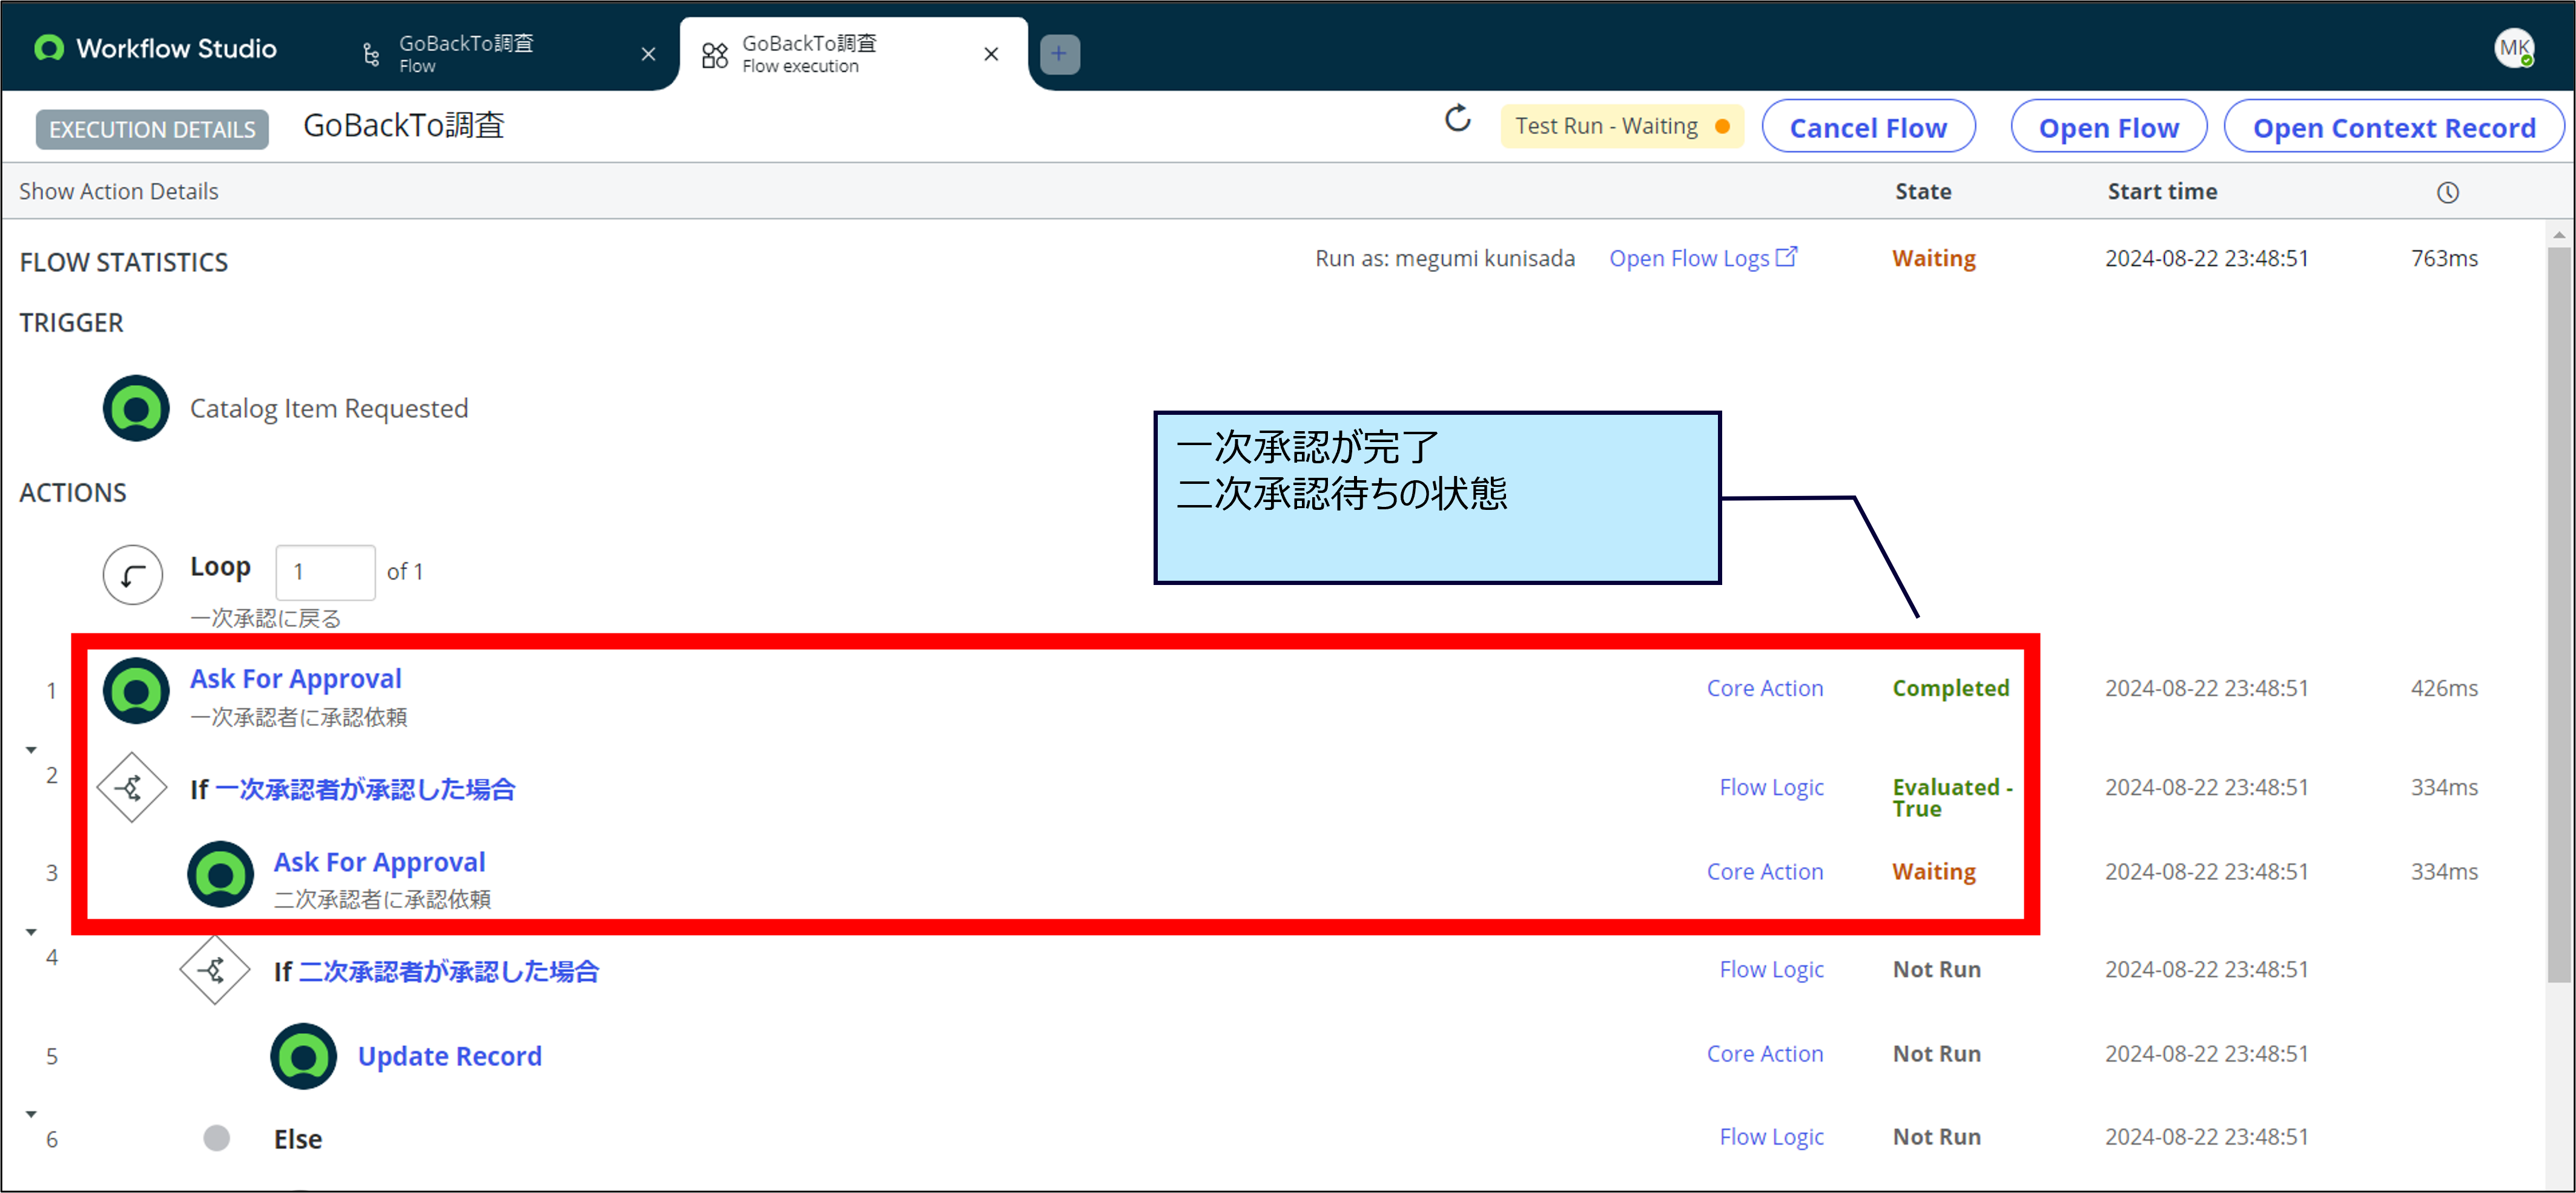Close the GoBackTo調査 Flow execution tab

tap(991, 54)
